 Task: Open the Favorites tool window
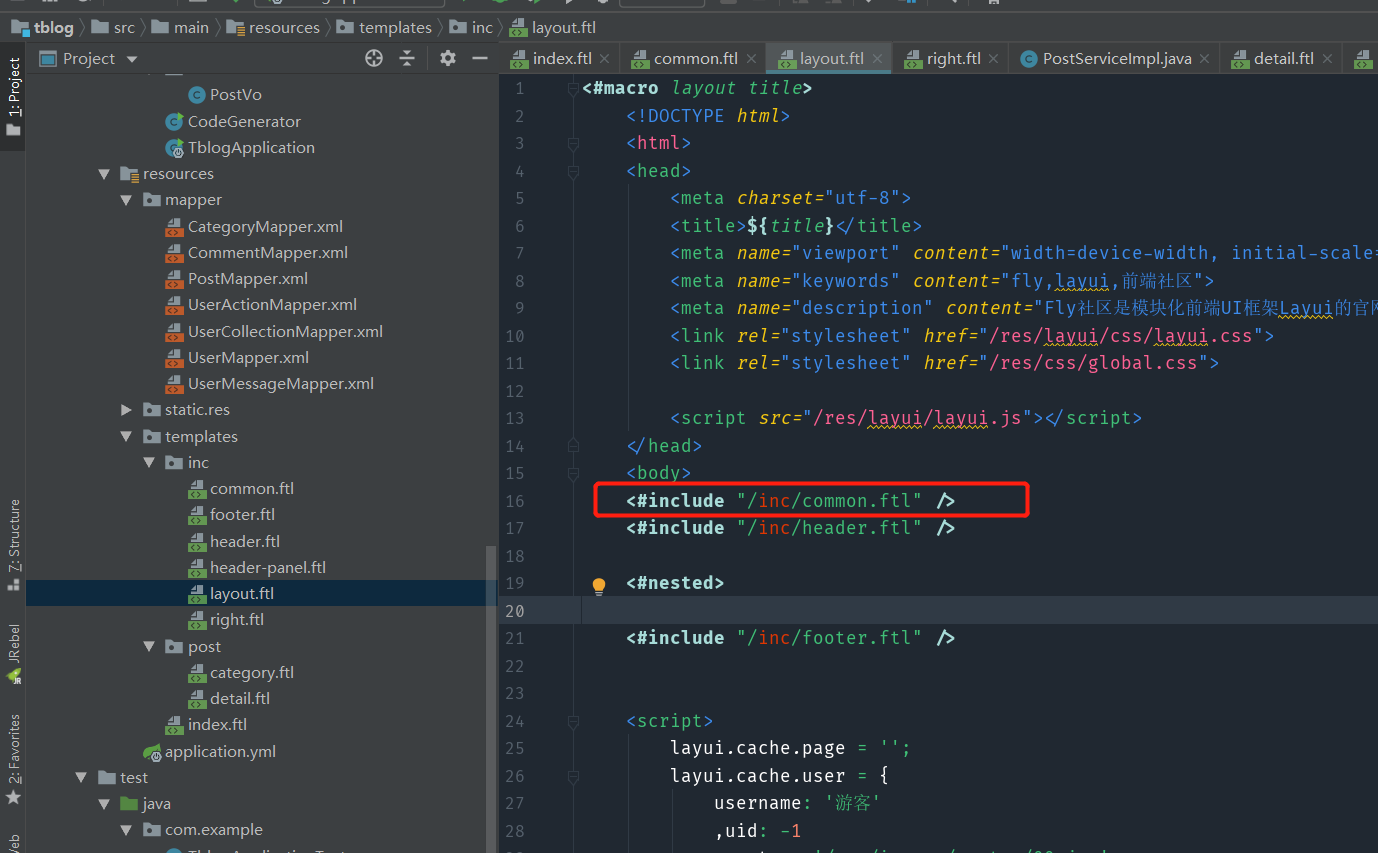click(x=13, y=760)
